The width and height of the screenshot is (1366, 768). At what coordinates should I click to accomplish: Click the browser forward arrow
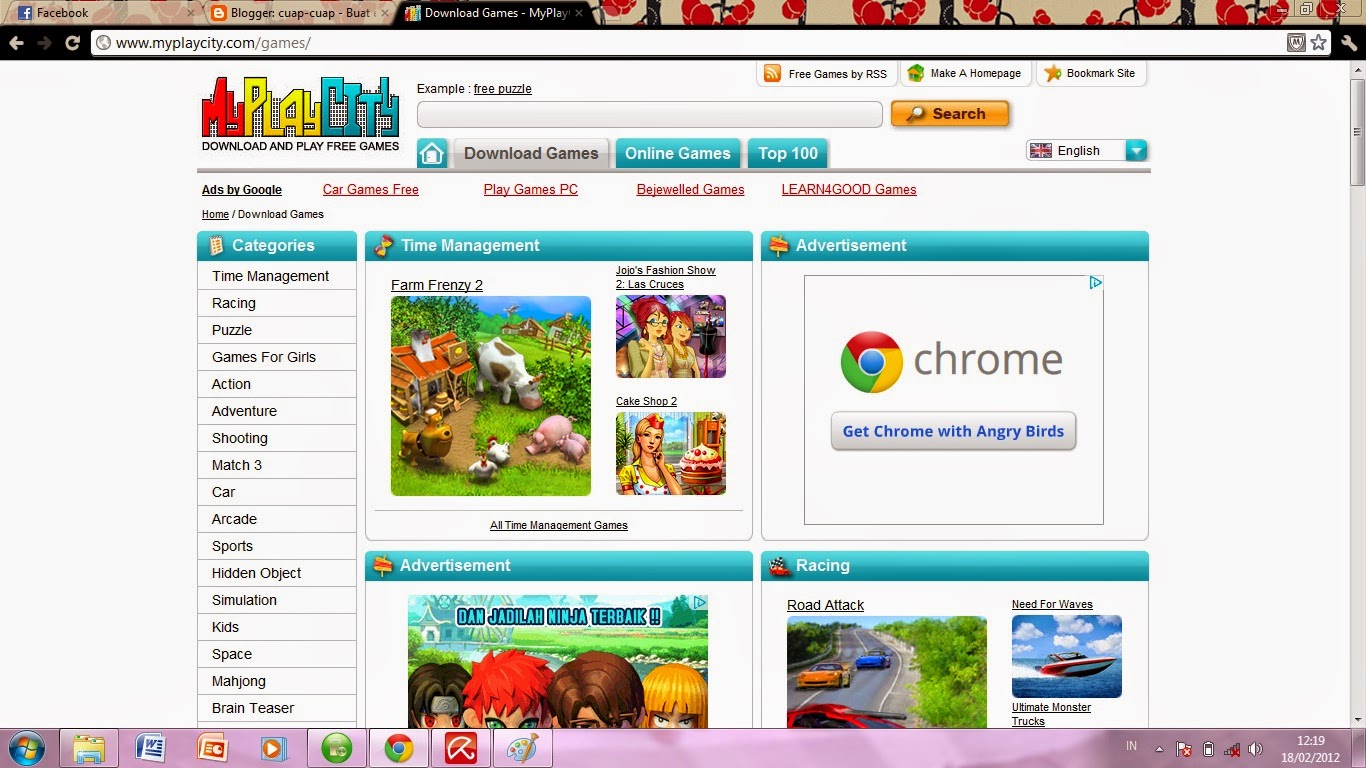[44, 43]
